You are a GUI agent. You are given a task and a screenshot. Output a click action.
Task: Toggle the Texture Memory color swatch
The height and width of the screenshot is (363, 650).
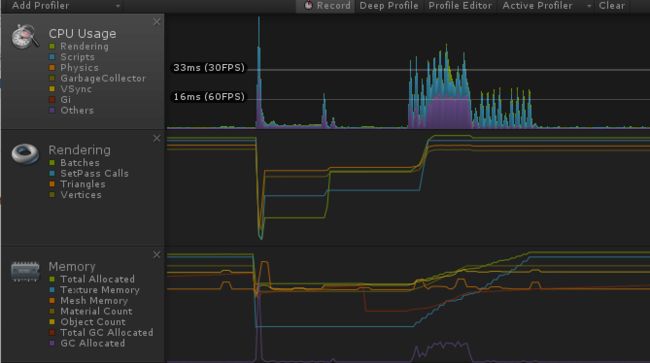tap(52, 290)
